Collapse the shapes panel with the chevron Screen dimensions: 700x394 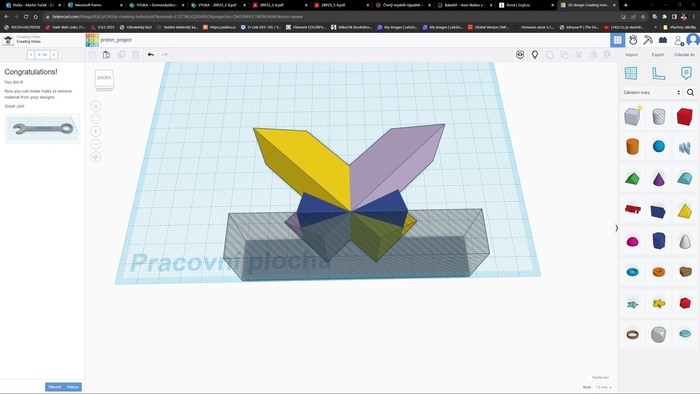[617, 228]
